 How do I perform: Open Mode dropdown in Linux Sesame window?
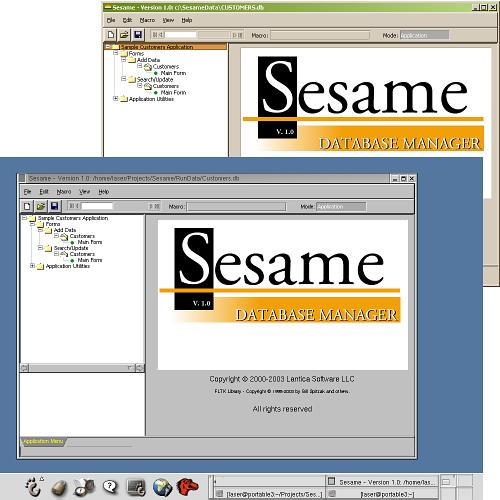pos(341,207)
